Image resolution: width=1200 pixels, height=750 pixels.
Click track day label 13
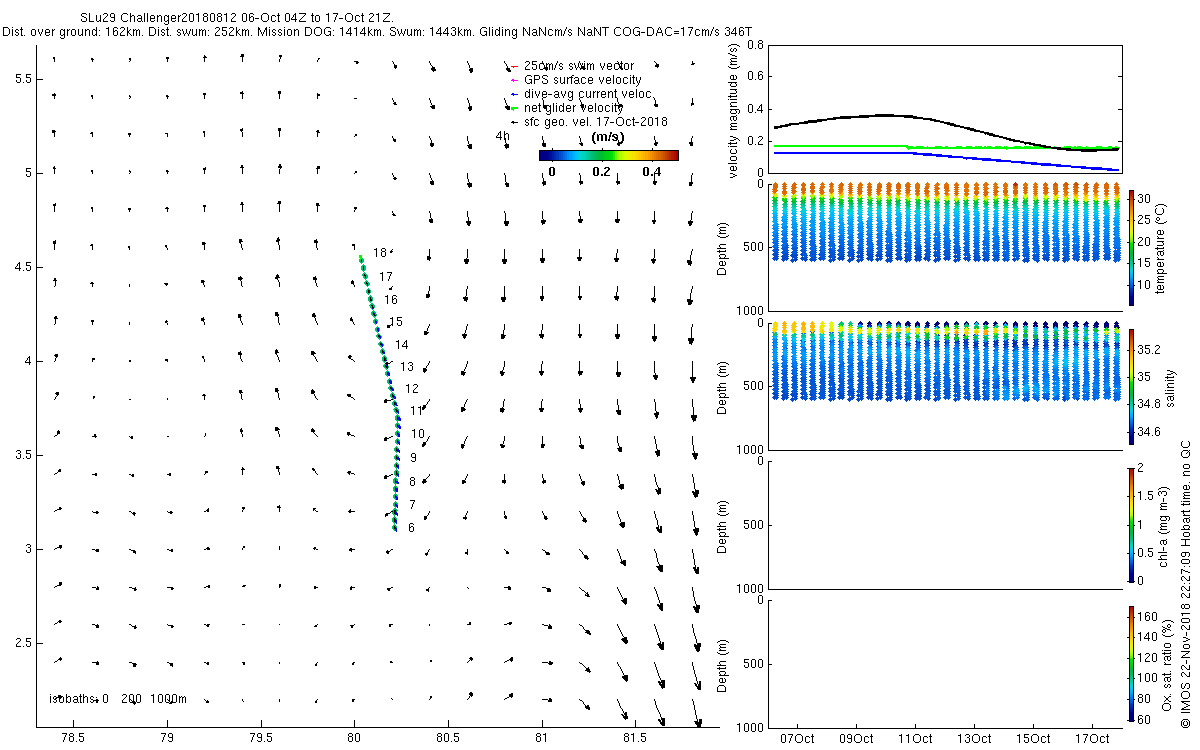407,367
